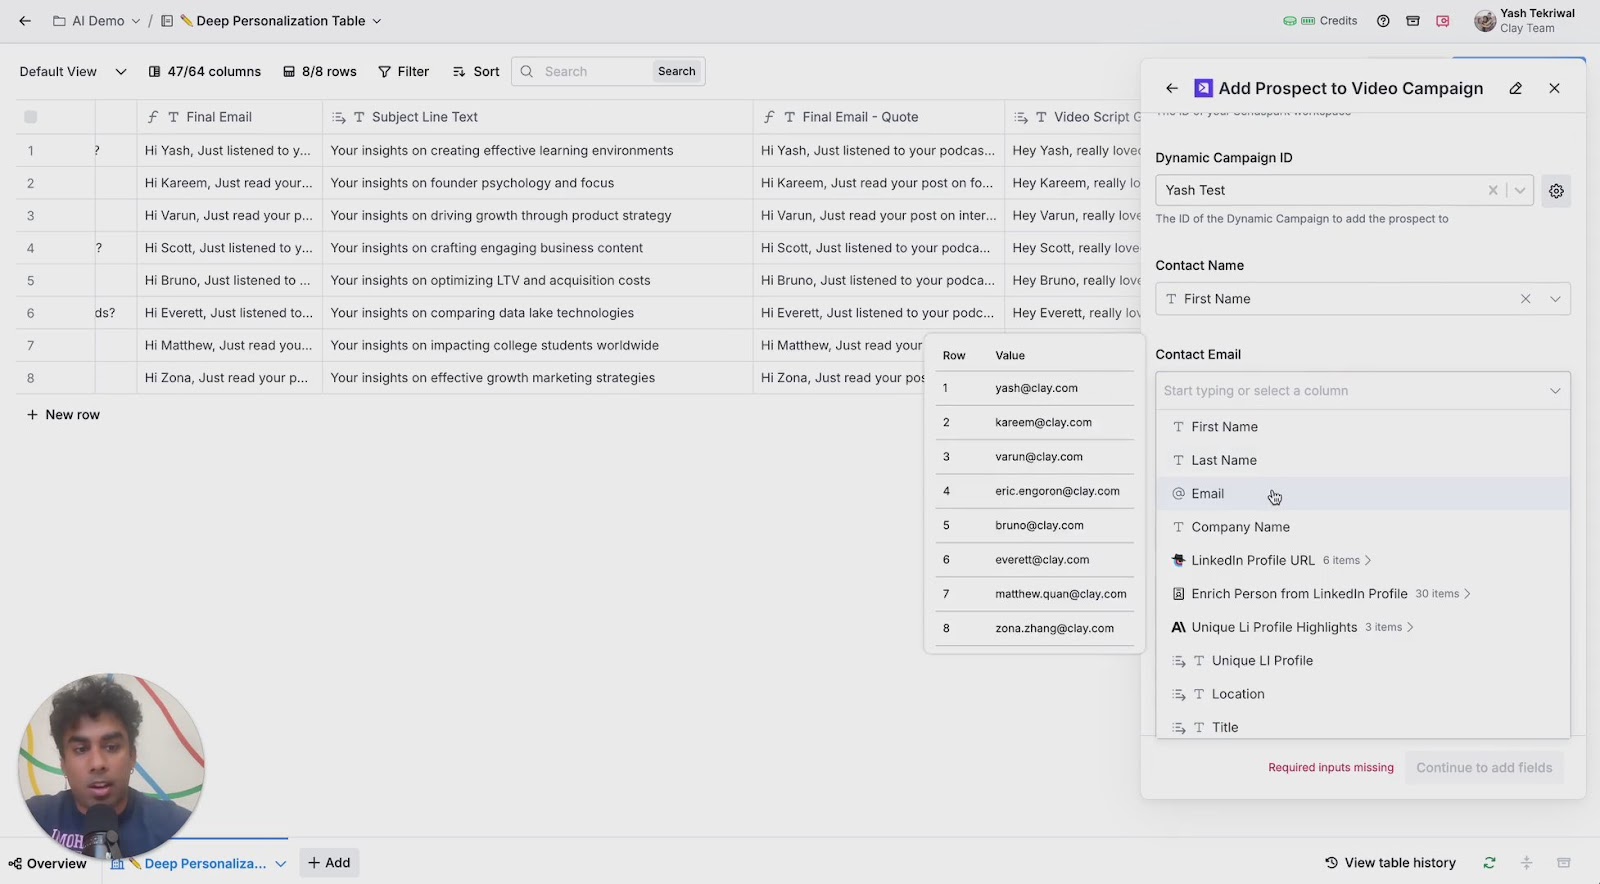This screenshot has height=884, width=1600.
Task: Open Dynamic Campaign ID settings gear
Action: (x=1556, y=191)
